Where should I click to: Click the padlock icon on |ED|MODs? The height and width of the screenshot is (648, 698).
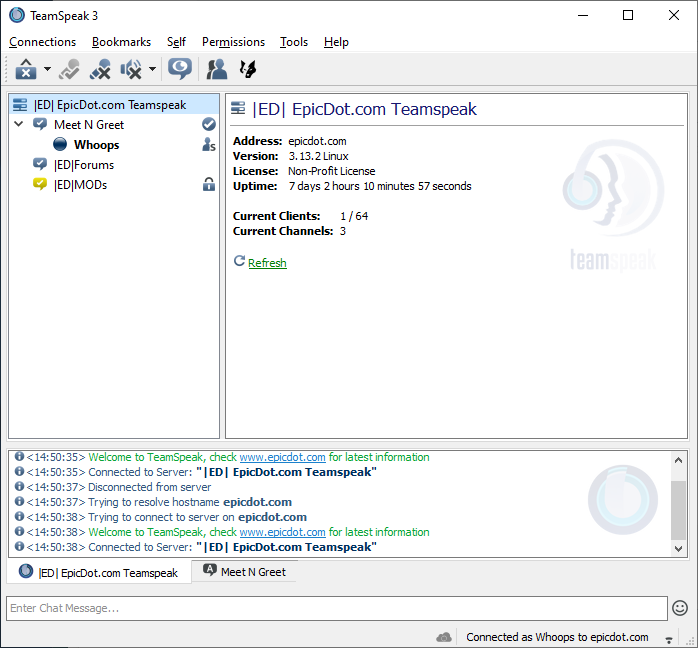coord(209,184)
